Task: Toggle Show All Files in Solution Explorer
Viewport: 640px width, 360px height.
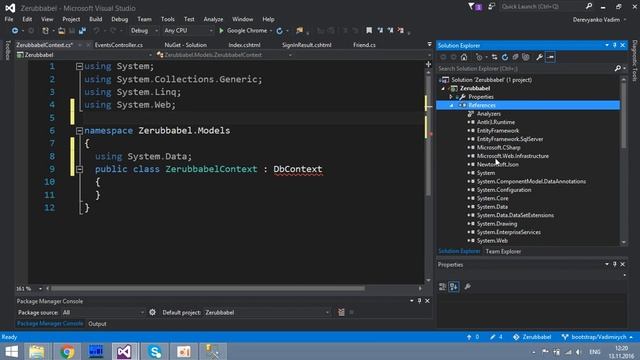Action: [526, 57]
